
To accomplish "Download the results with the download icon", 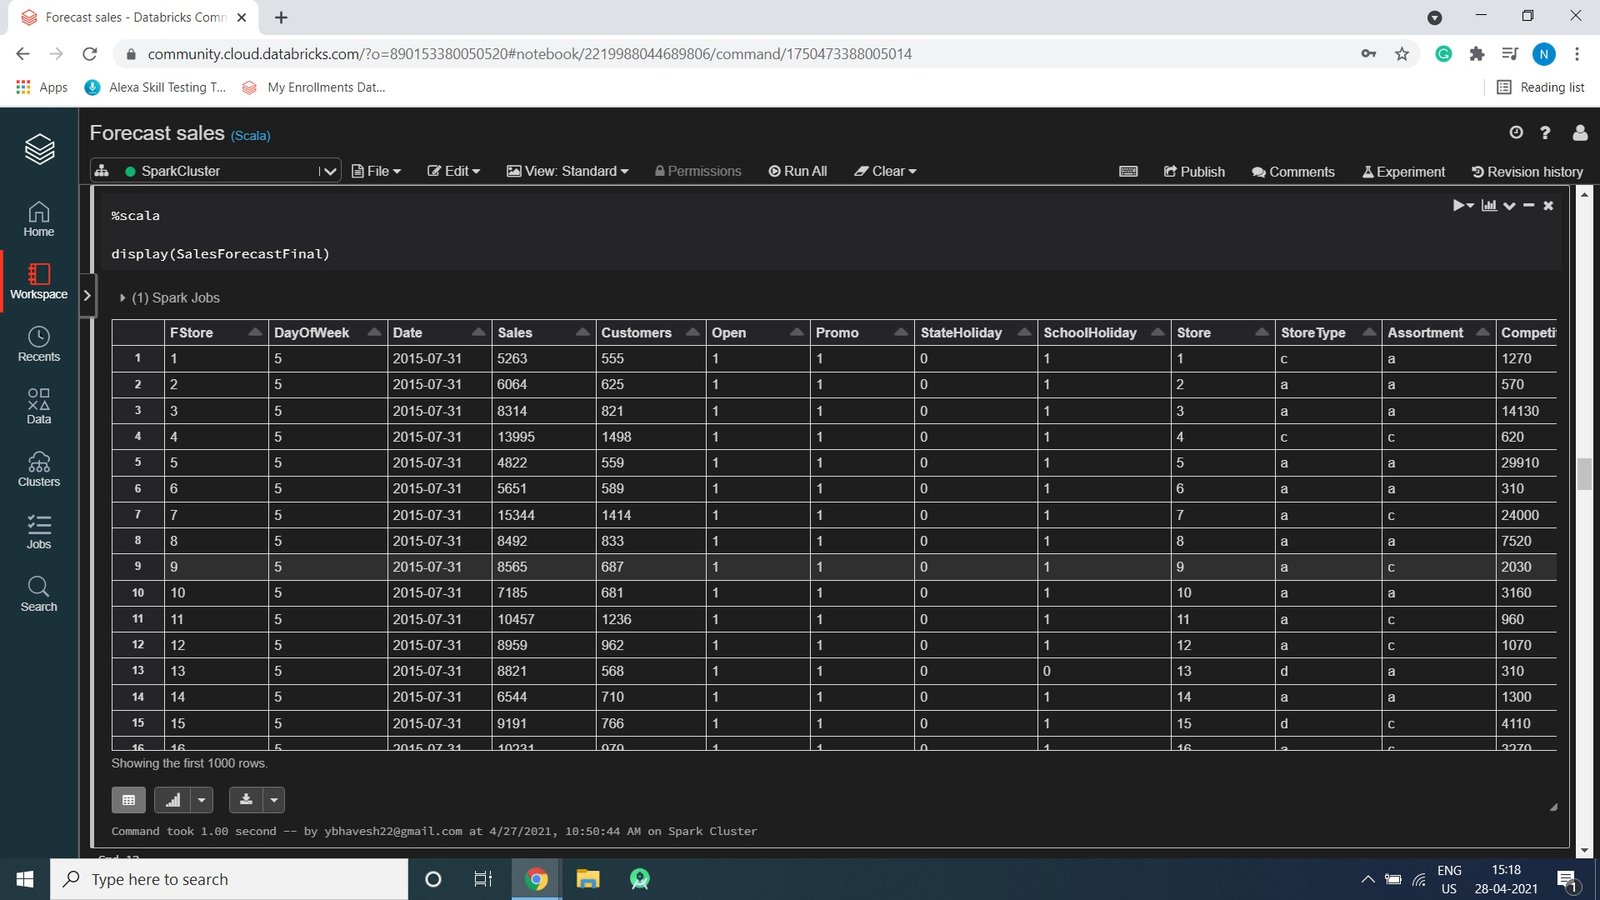I will point(245,799).
